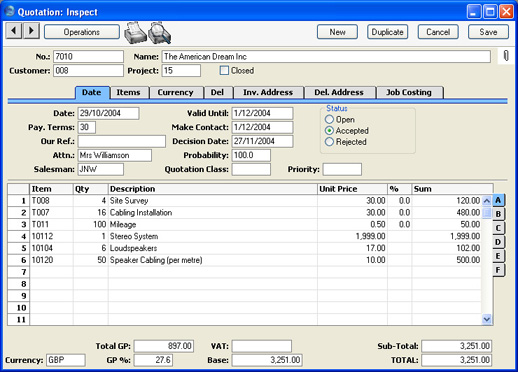Go to previous record arrow
Viewport: 518px width, 372px height.
[x=14, y=31]
